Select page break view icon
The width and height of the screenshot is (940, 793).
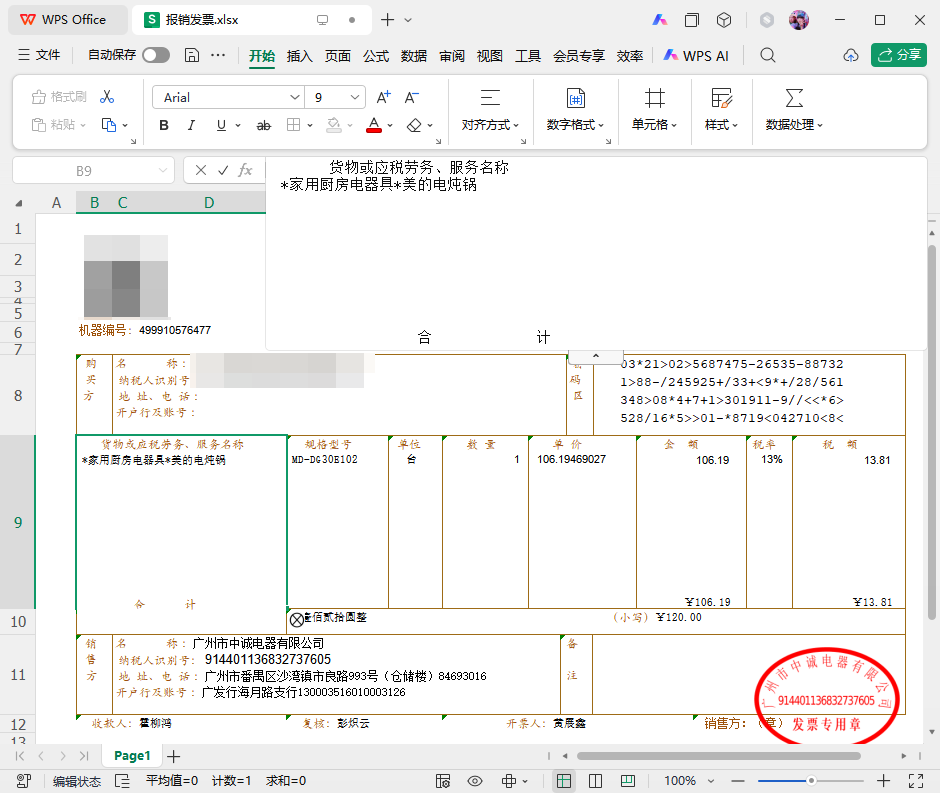coord(595,780)
